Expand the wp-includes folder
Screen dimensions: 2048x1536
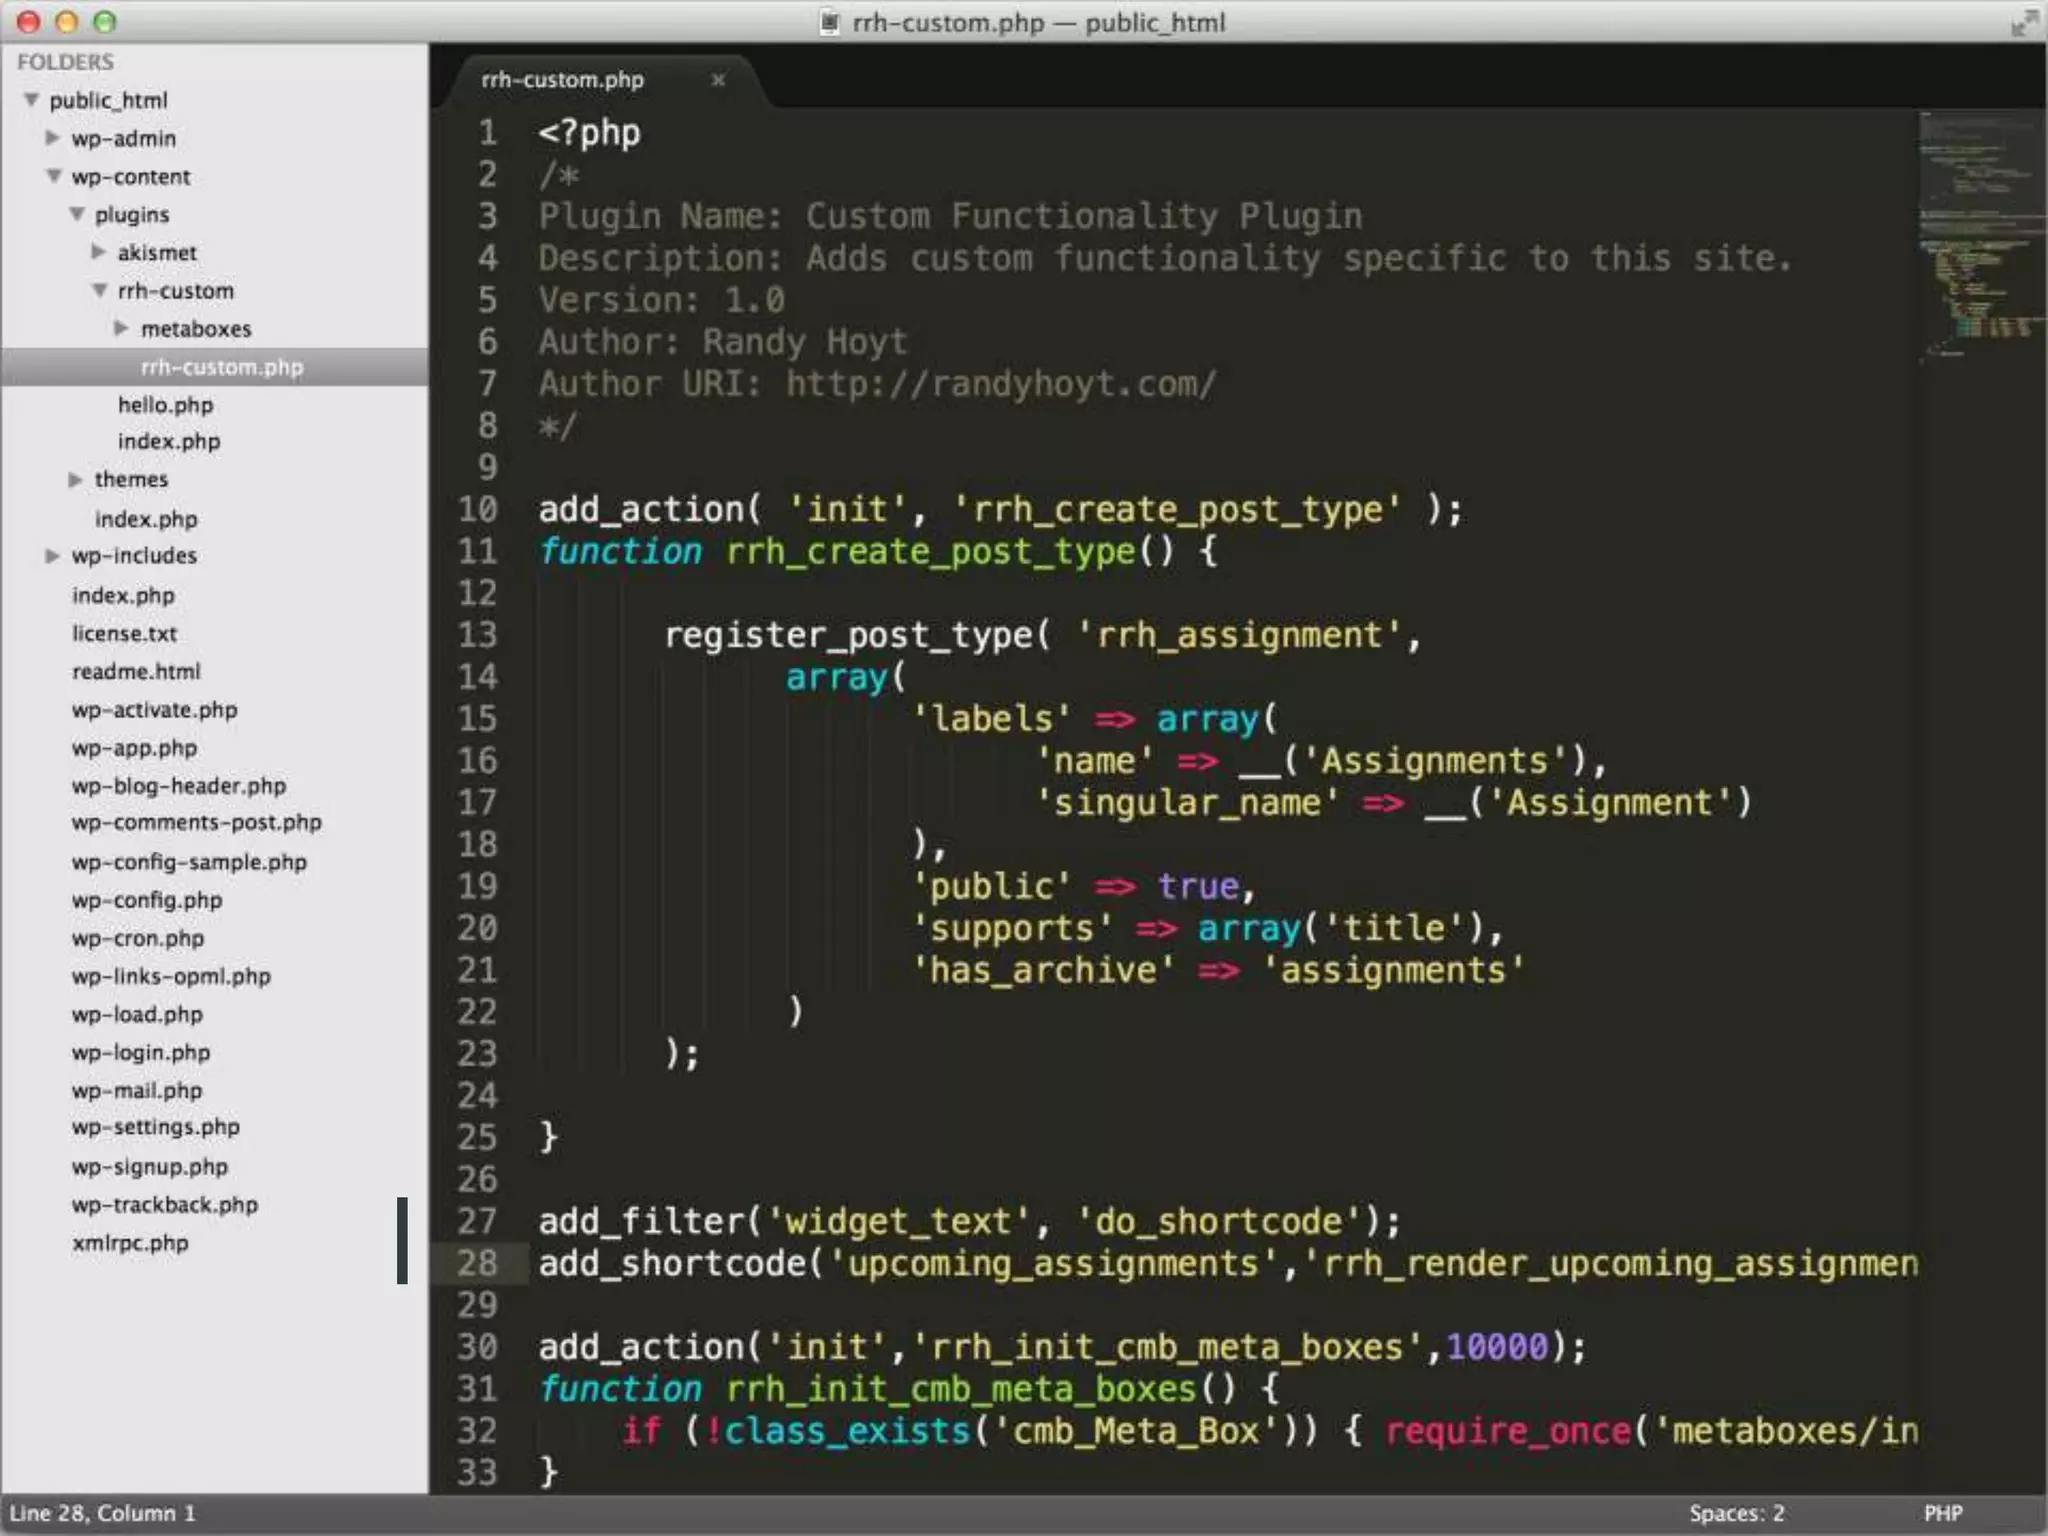tap(53, 556)
